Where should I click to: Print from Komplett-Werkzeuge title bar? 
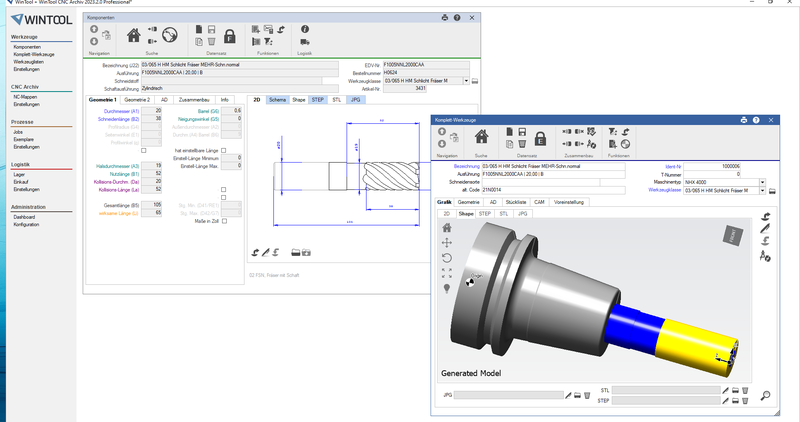(x=743, y=120)
